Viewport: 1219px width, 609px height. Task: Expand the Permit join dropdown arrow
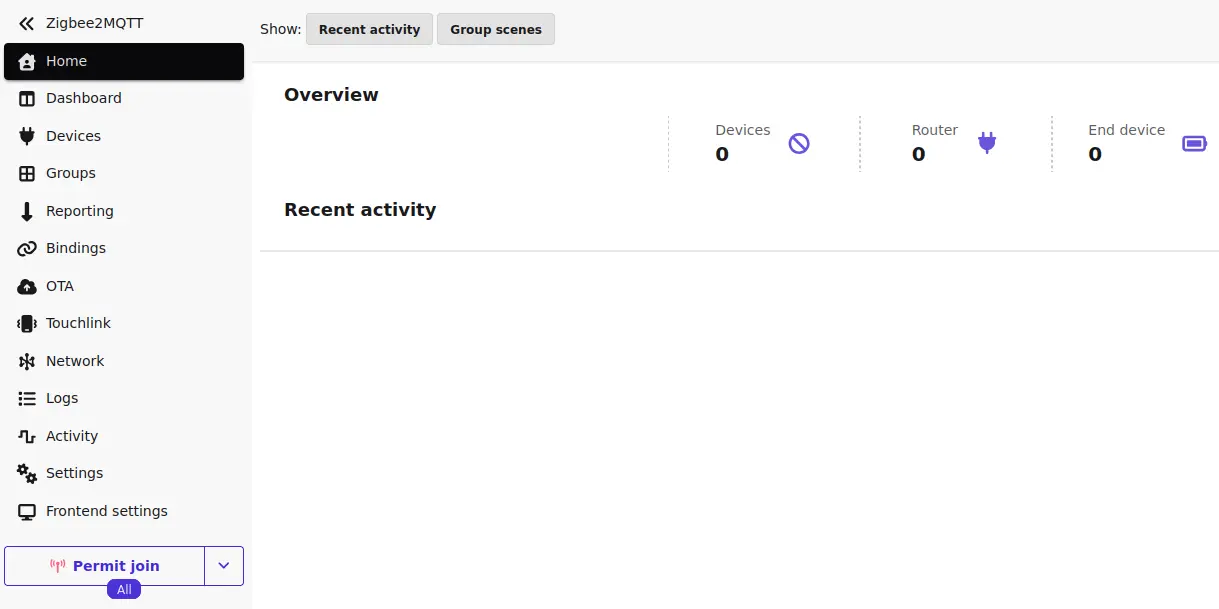point(224,566)
